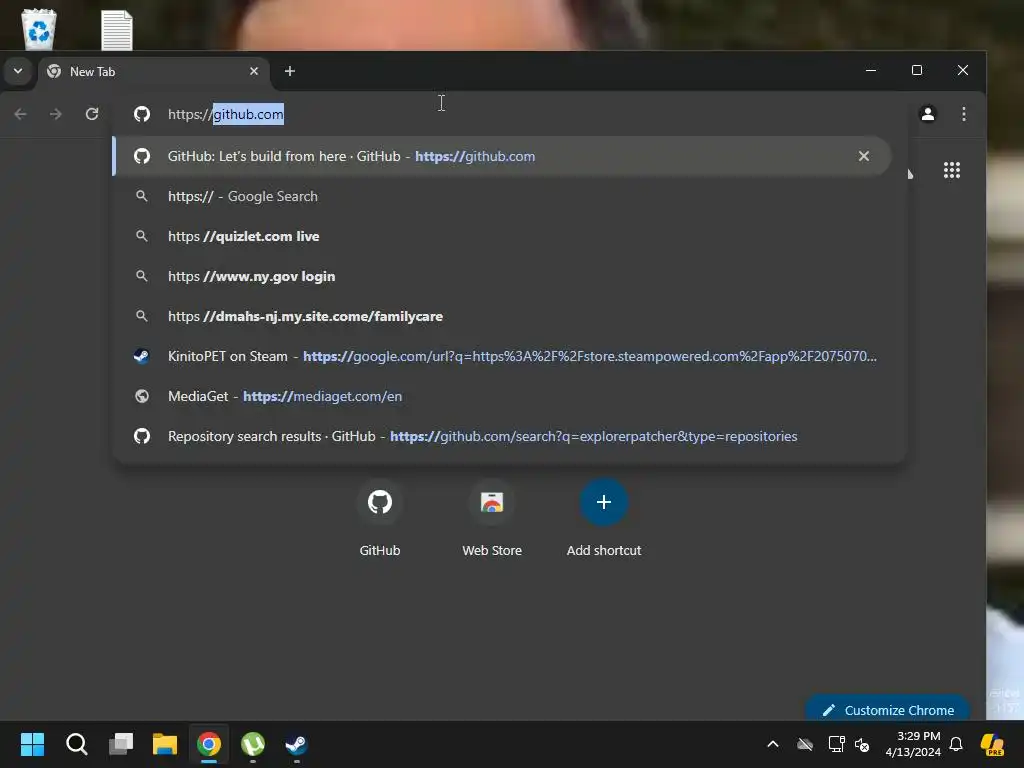Click the muted volume tray icon
The height and width of the screenshot is (768, 1024).
click(x=862, y=744)
